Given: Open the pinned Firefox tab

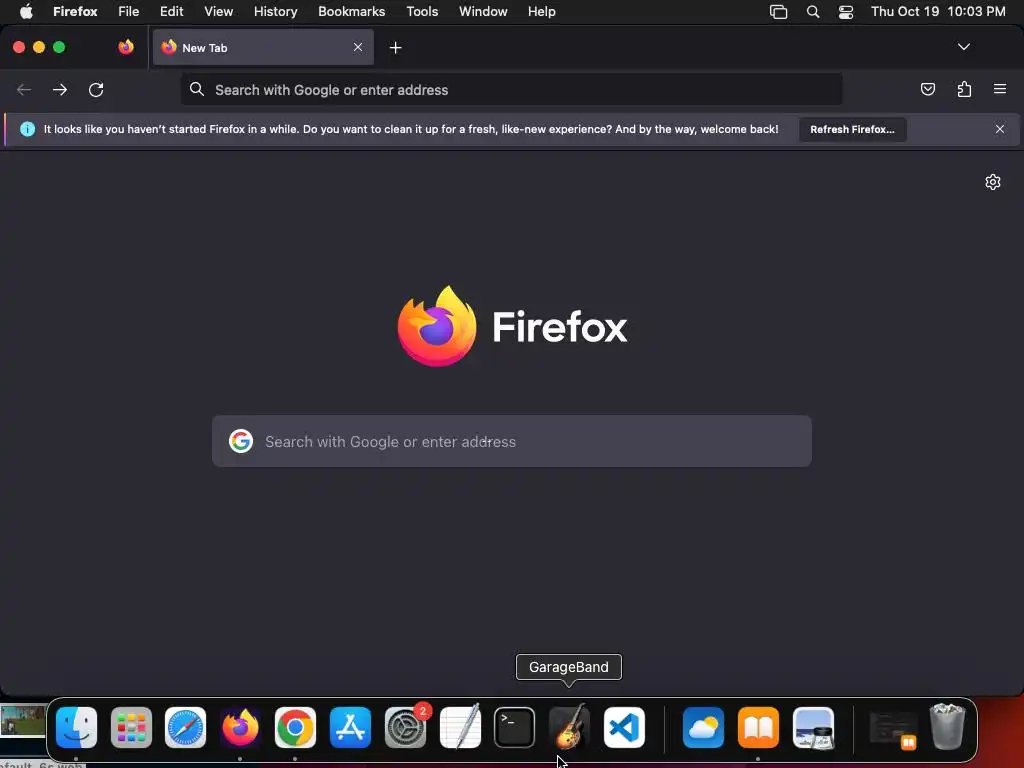Looking at the screenshot, I should [x=126, y=47].
